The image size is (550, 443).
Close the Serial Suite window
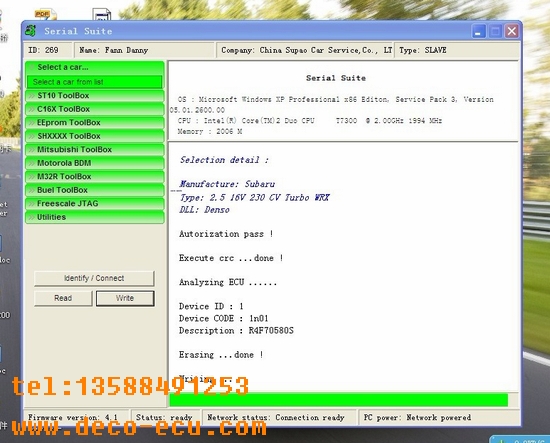click(x=512, y=31)
